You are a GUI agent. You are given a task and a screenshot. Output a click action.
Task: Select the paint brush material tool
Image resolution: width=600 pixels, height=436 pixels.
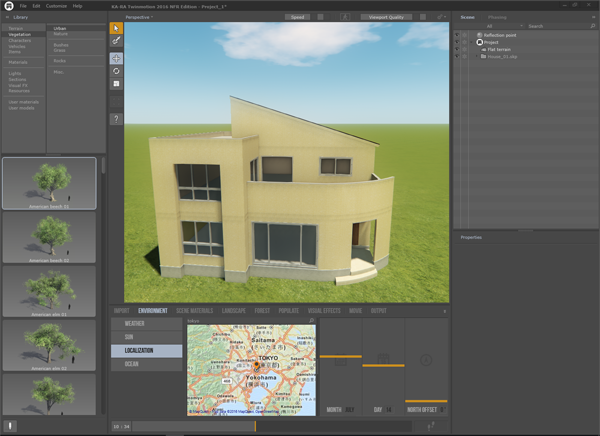click(x=116, y=41)
